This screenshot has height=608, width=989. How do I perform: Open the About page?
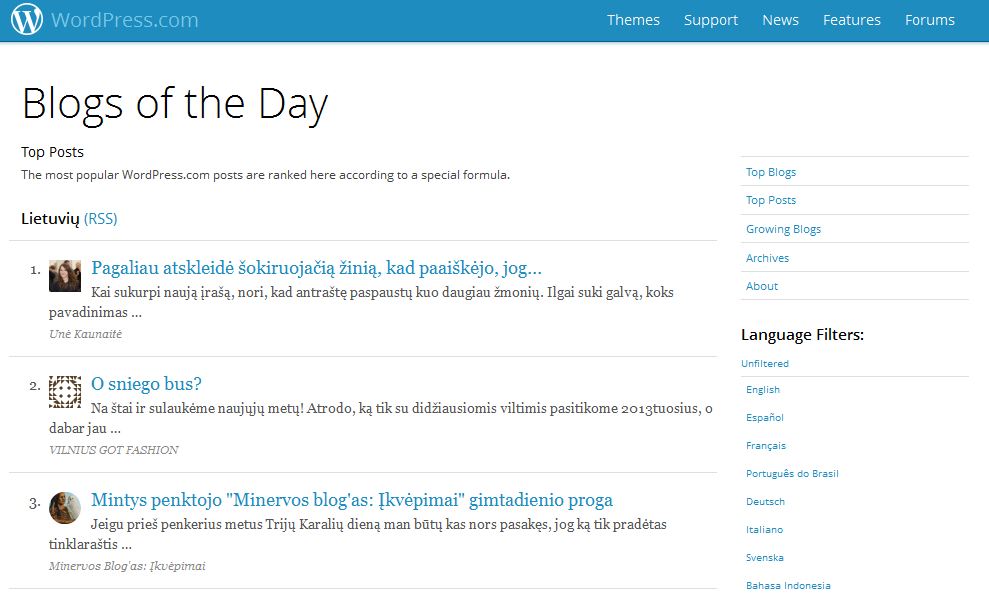[x=761, y=285]
